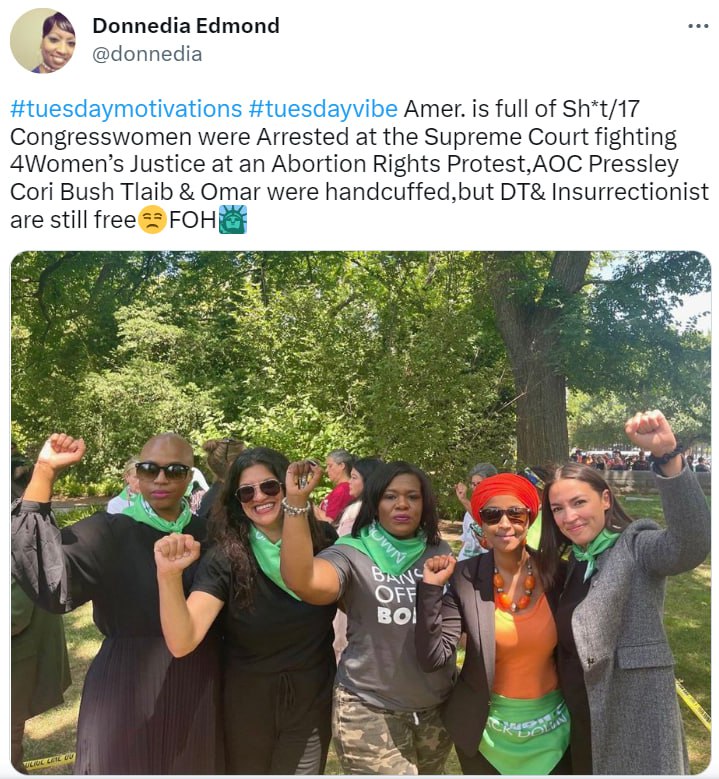Click the pearl bracelet on the raised wrist
The height and width of the screenshot is (779, 719).
tap(296, 507)
